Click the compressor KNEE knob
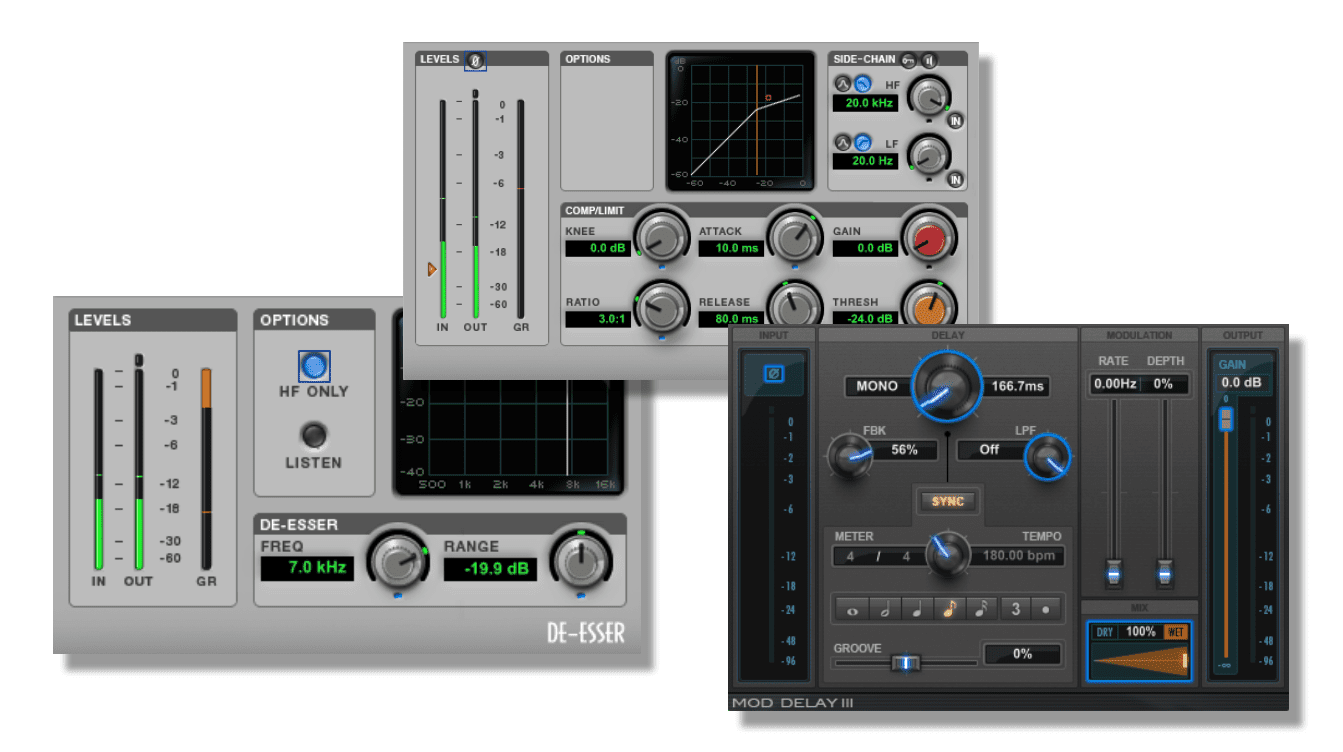Screen dimensions: 1343x752 (660, 238)
